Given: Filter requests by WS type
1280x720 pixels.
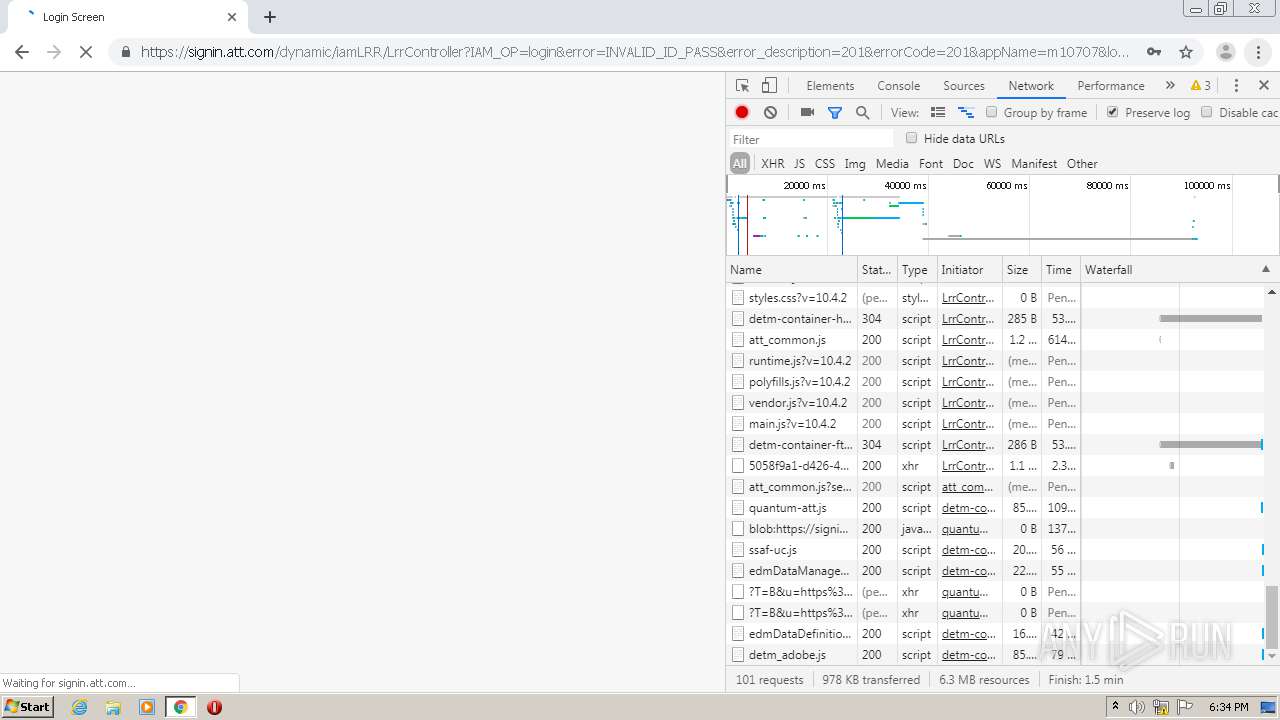Looking at the screenshot, I should point(992,164).
